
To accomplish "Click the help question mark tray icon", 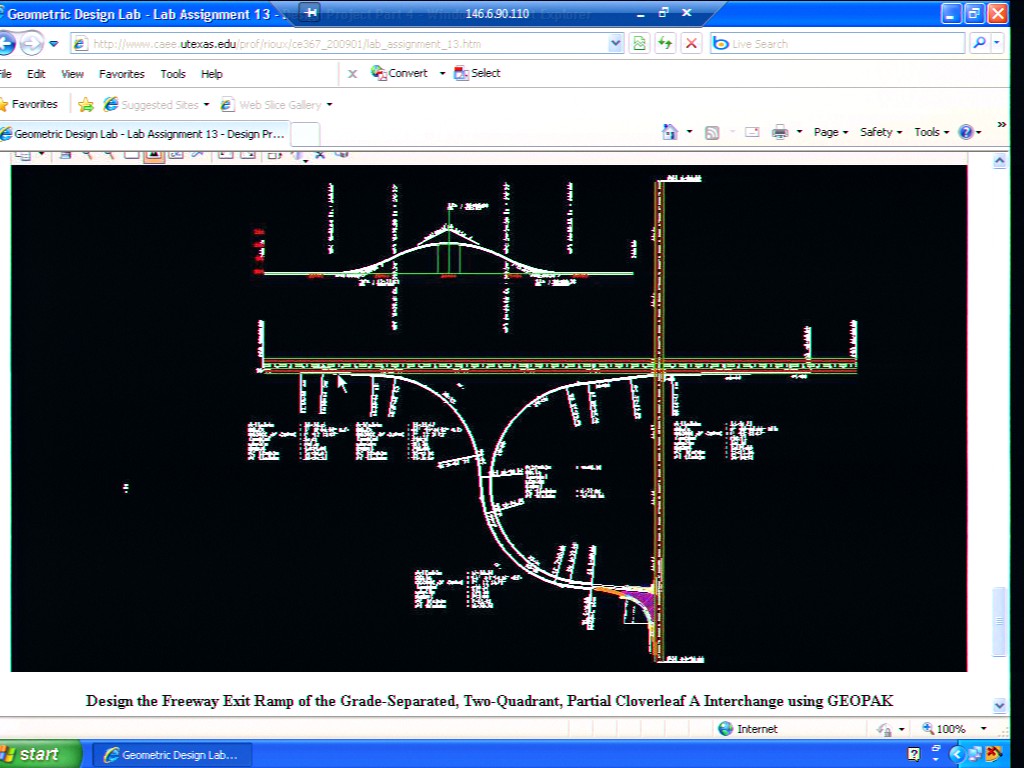I will click(x=914, y=754).
